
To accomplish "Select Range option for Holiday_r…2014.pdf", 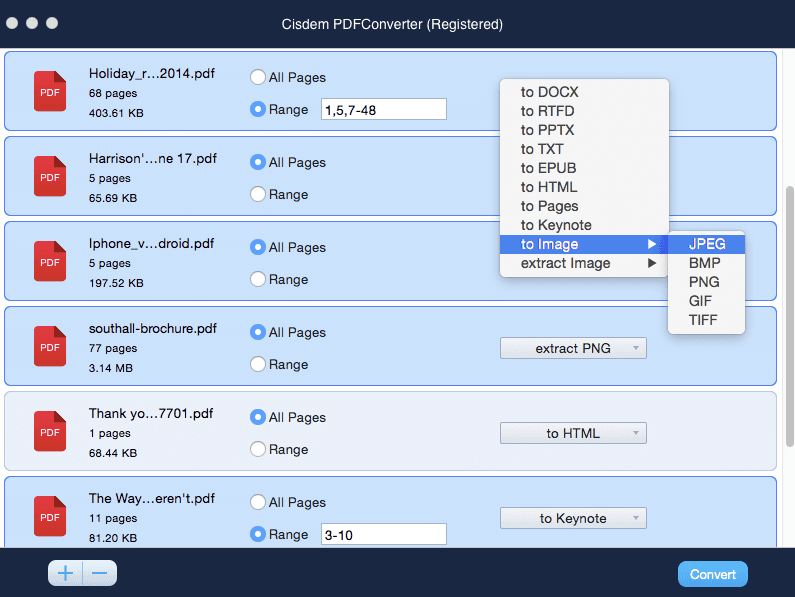I will click(258, 109).
